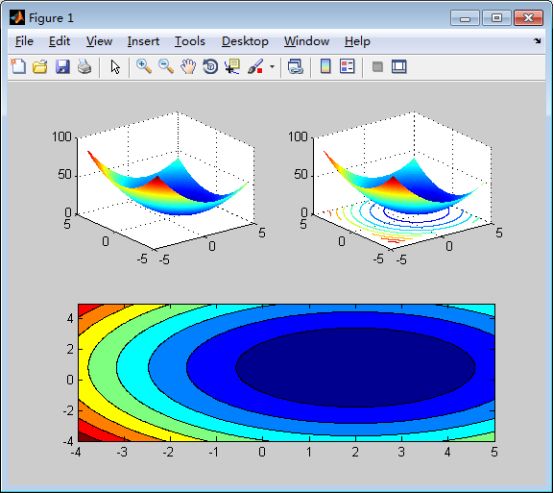Print the figure using the printer icon

pos(85,66)
